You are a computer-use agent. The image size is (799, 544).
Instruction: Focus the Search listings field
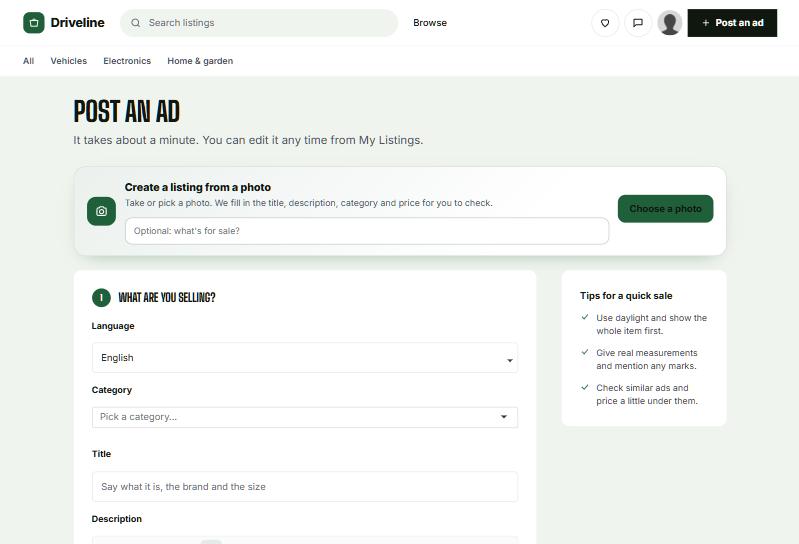coord(259,23)
